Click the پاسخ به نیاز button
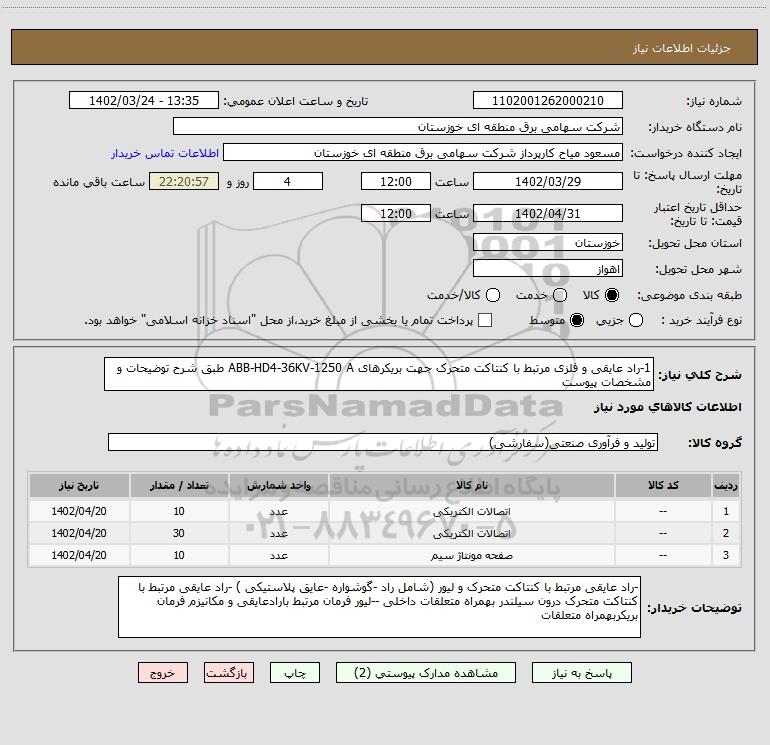 tap(582, 673)
